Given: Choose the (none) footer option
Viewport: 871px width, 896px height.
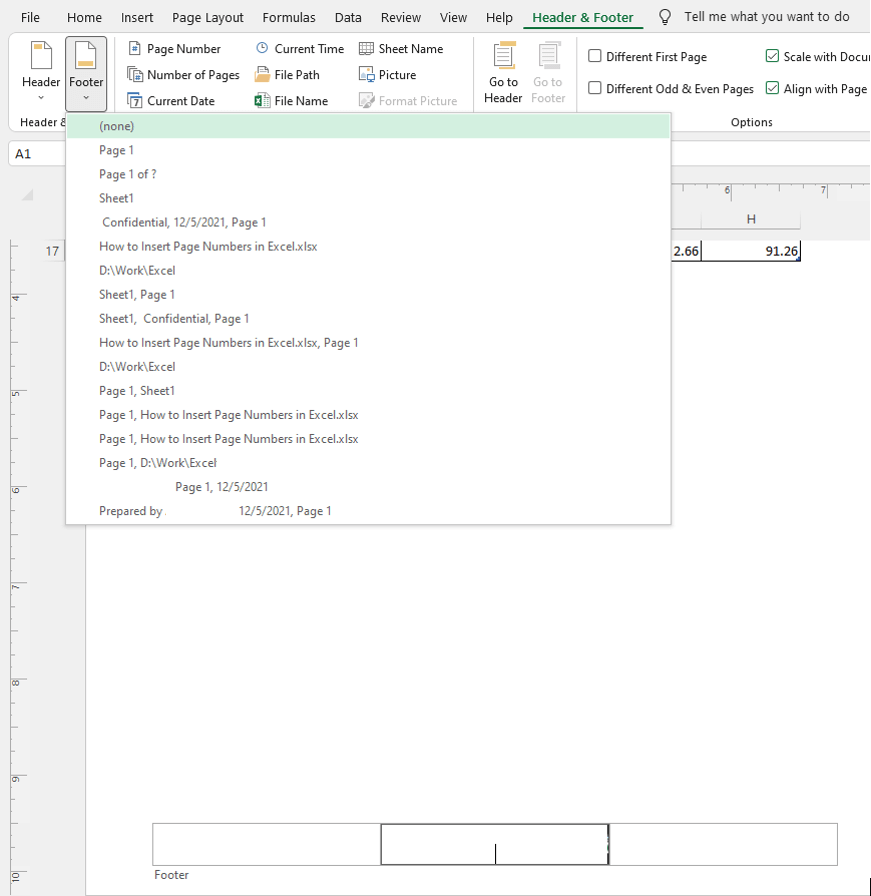Looking at the screenshot, I should (x=118, y=125).
